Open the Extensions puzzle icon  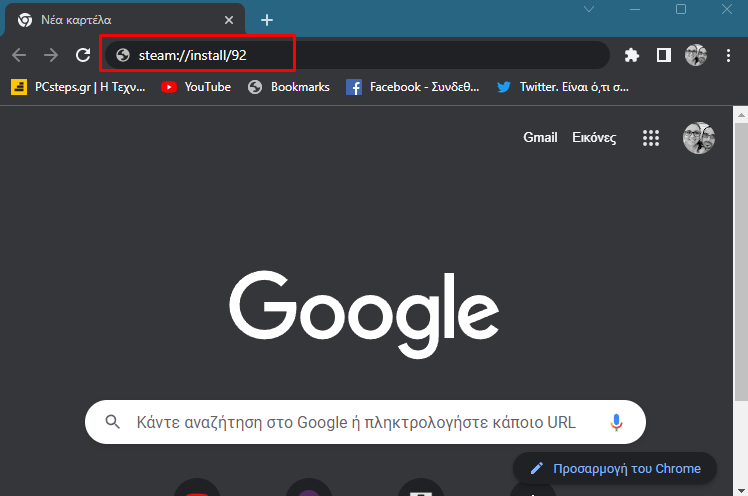(x=632, y=55)
